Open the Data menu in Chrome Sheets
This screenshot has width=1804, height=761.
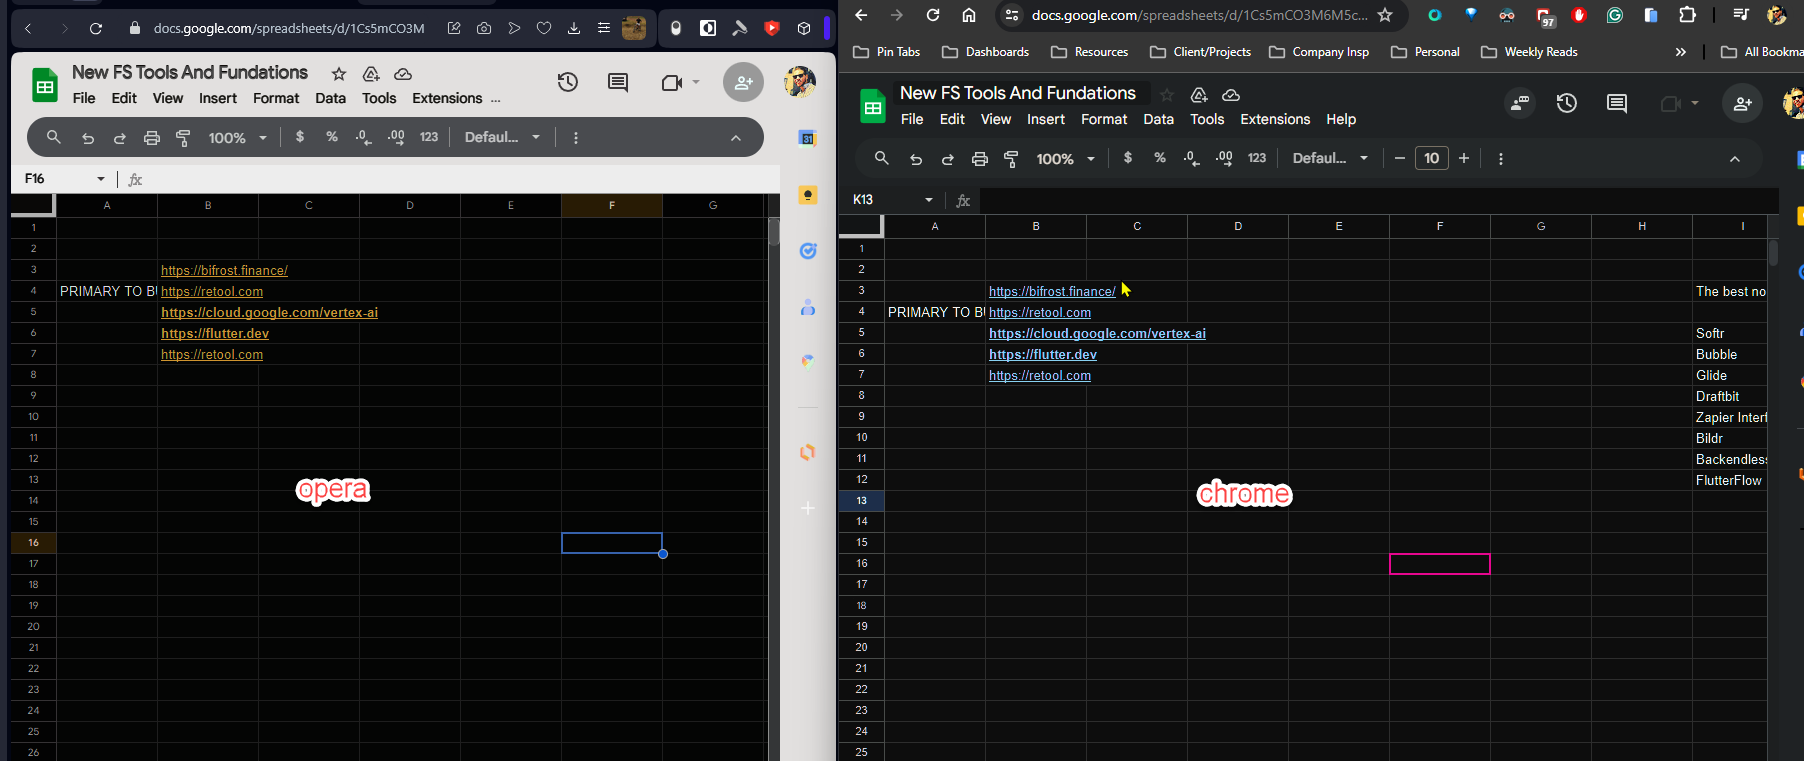click(x=1158, y=119)
